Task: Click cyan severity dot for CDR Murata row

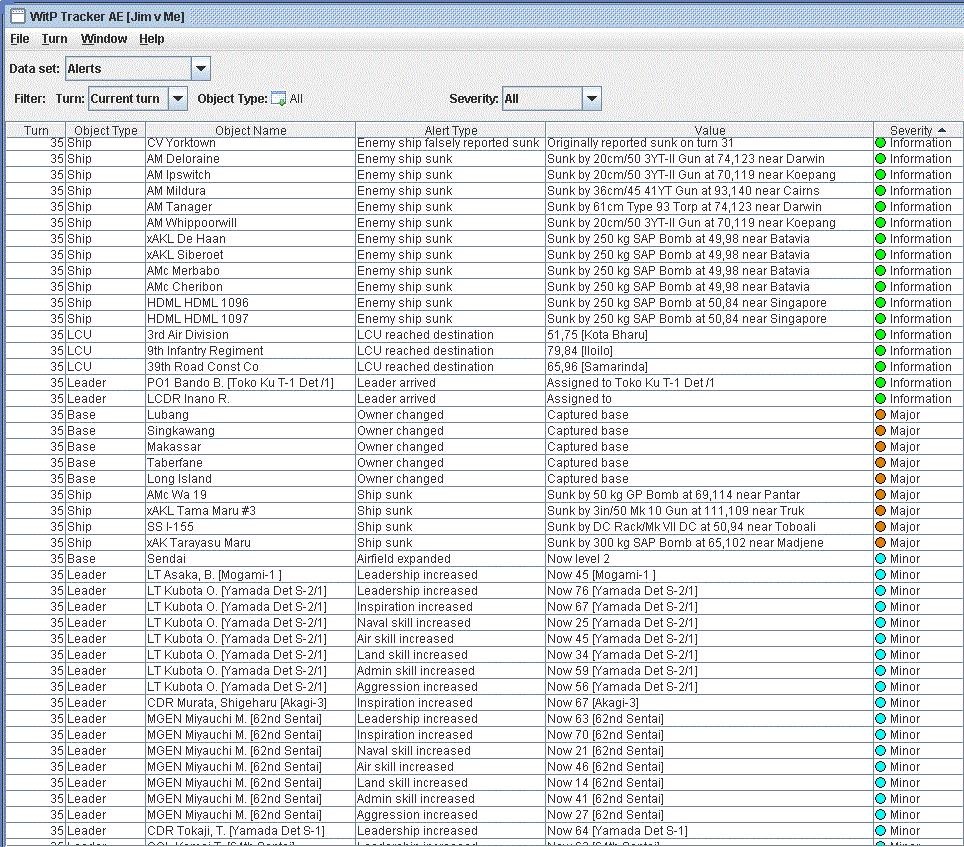Action: (881, 703)
